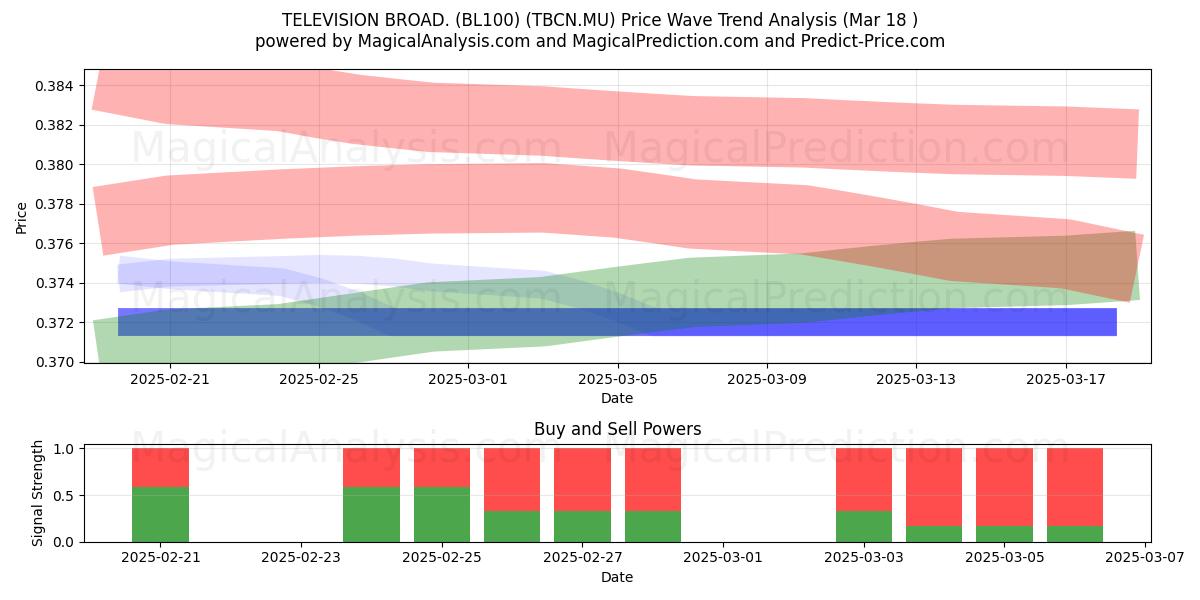The height and width of the screenshot is (600, 1200).
Task: Click 2025-02-21 tick under Buy and Sell Powers
Action: click(161, 559)
